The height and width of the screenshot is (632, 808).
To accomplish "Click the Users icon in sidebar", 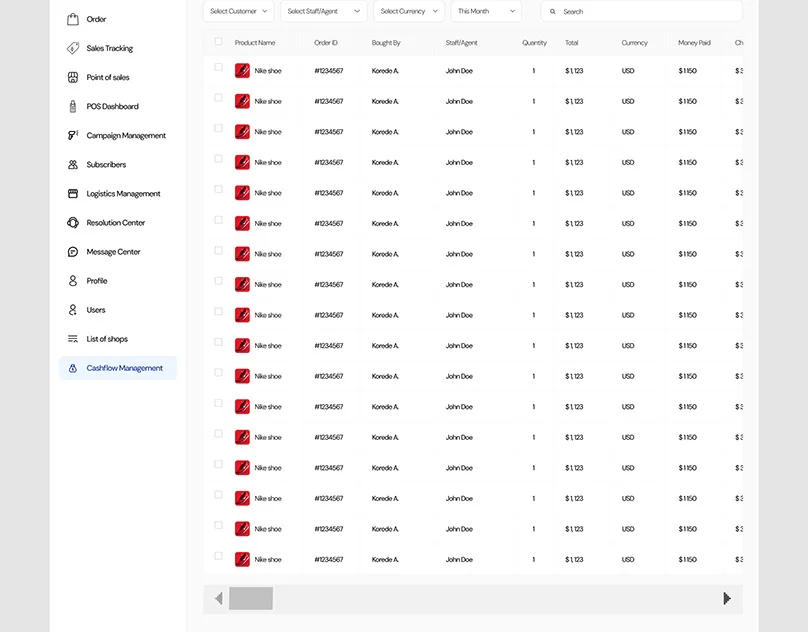I will [73, 310].
